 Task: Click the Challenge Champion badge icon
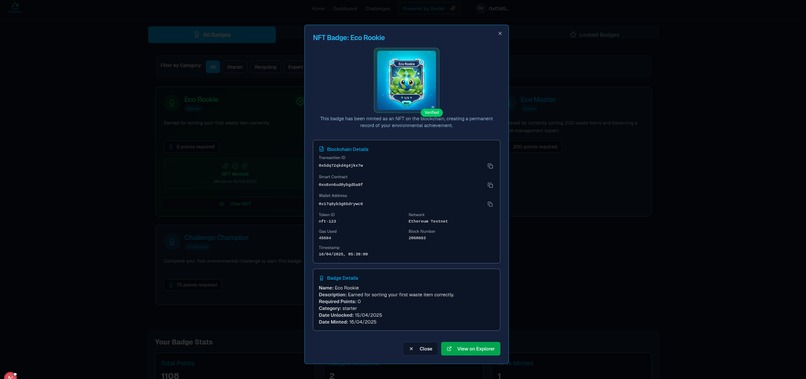click(x=172, y=241)
